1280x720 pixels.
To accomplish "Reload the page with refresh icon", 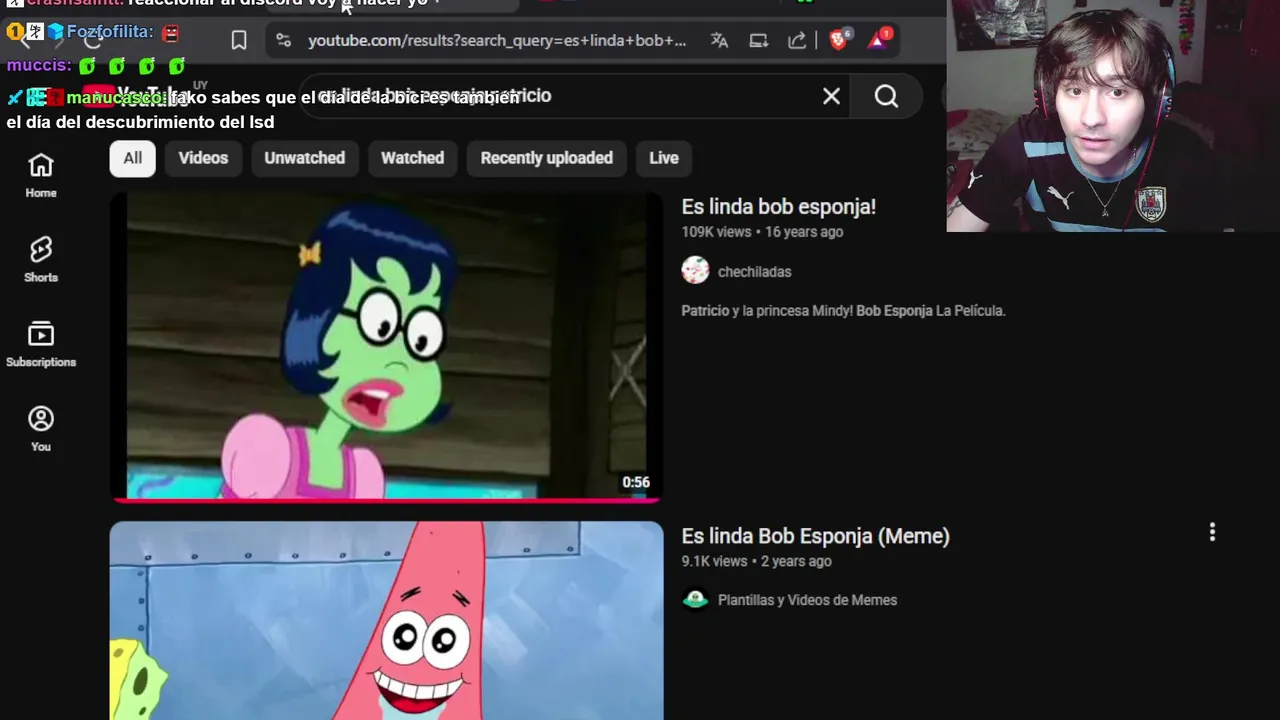I will 93,40.
